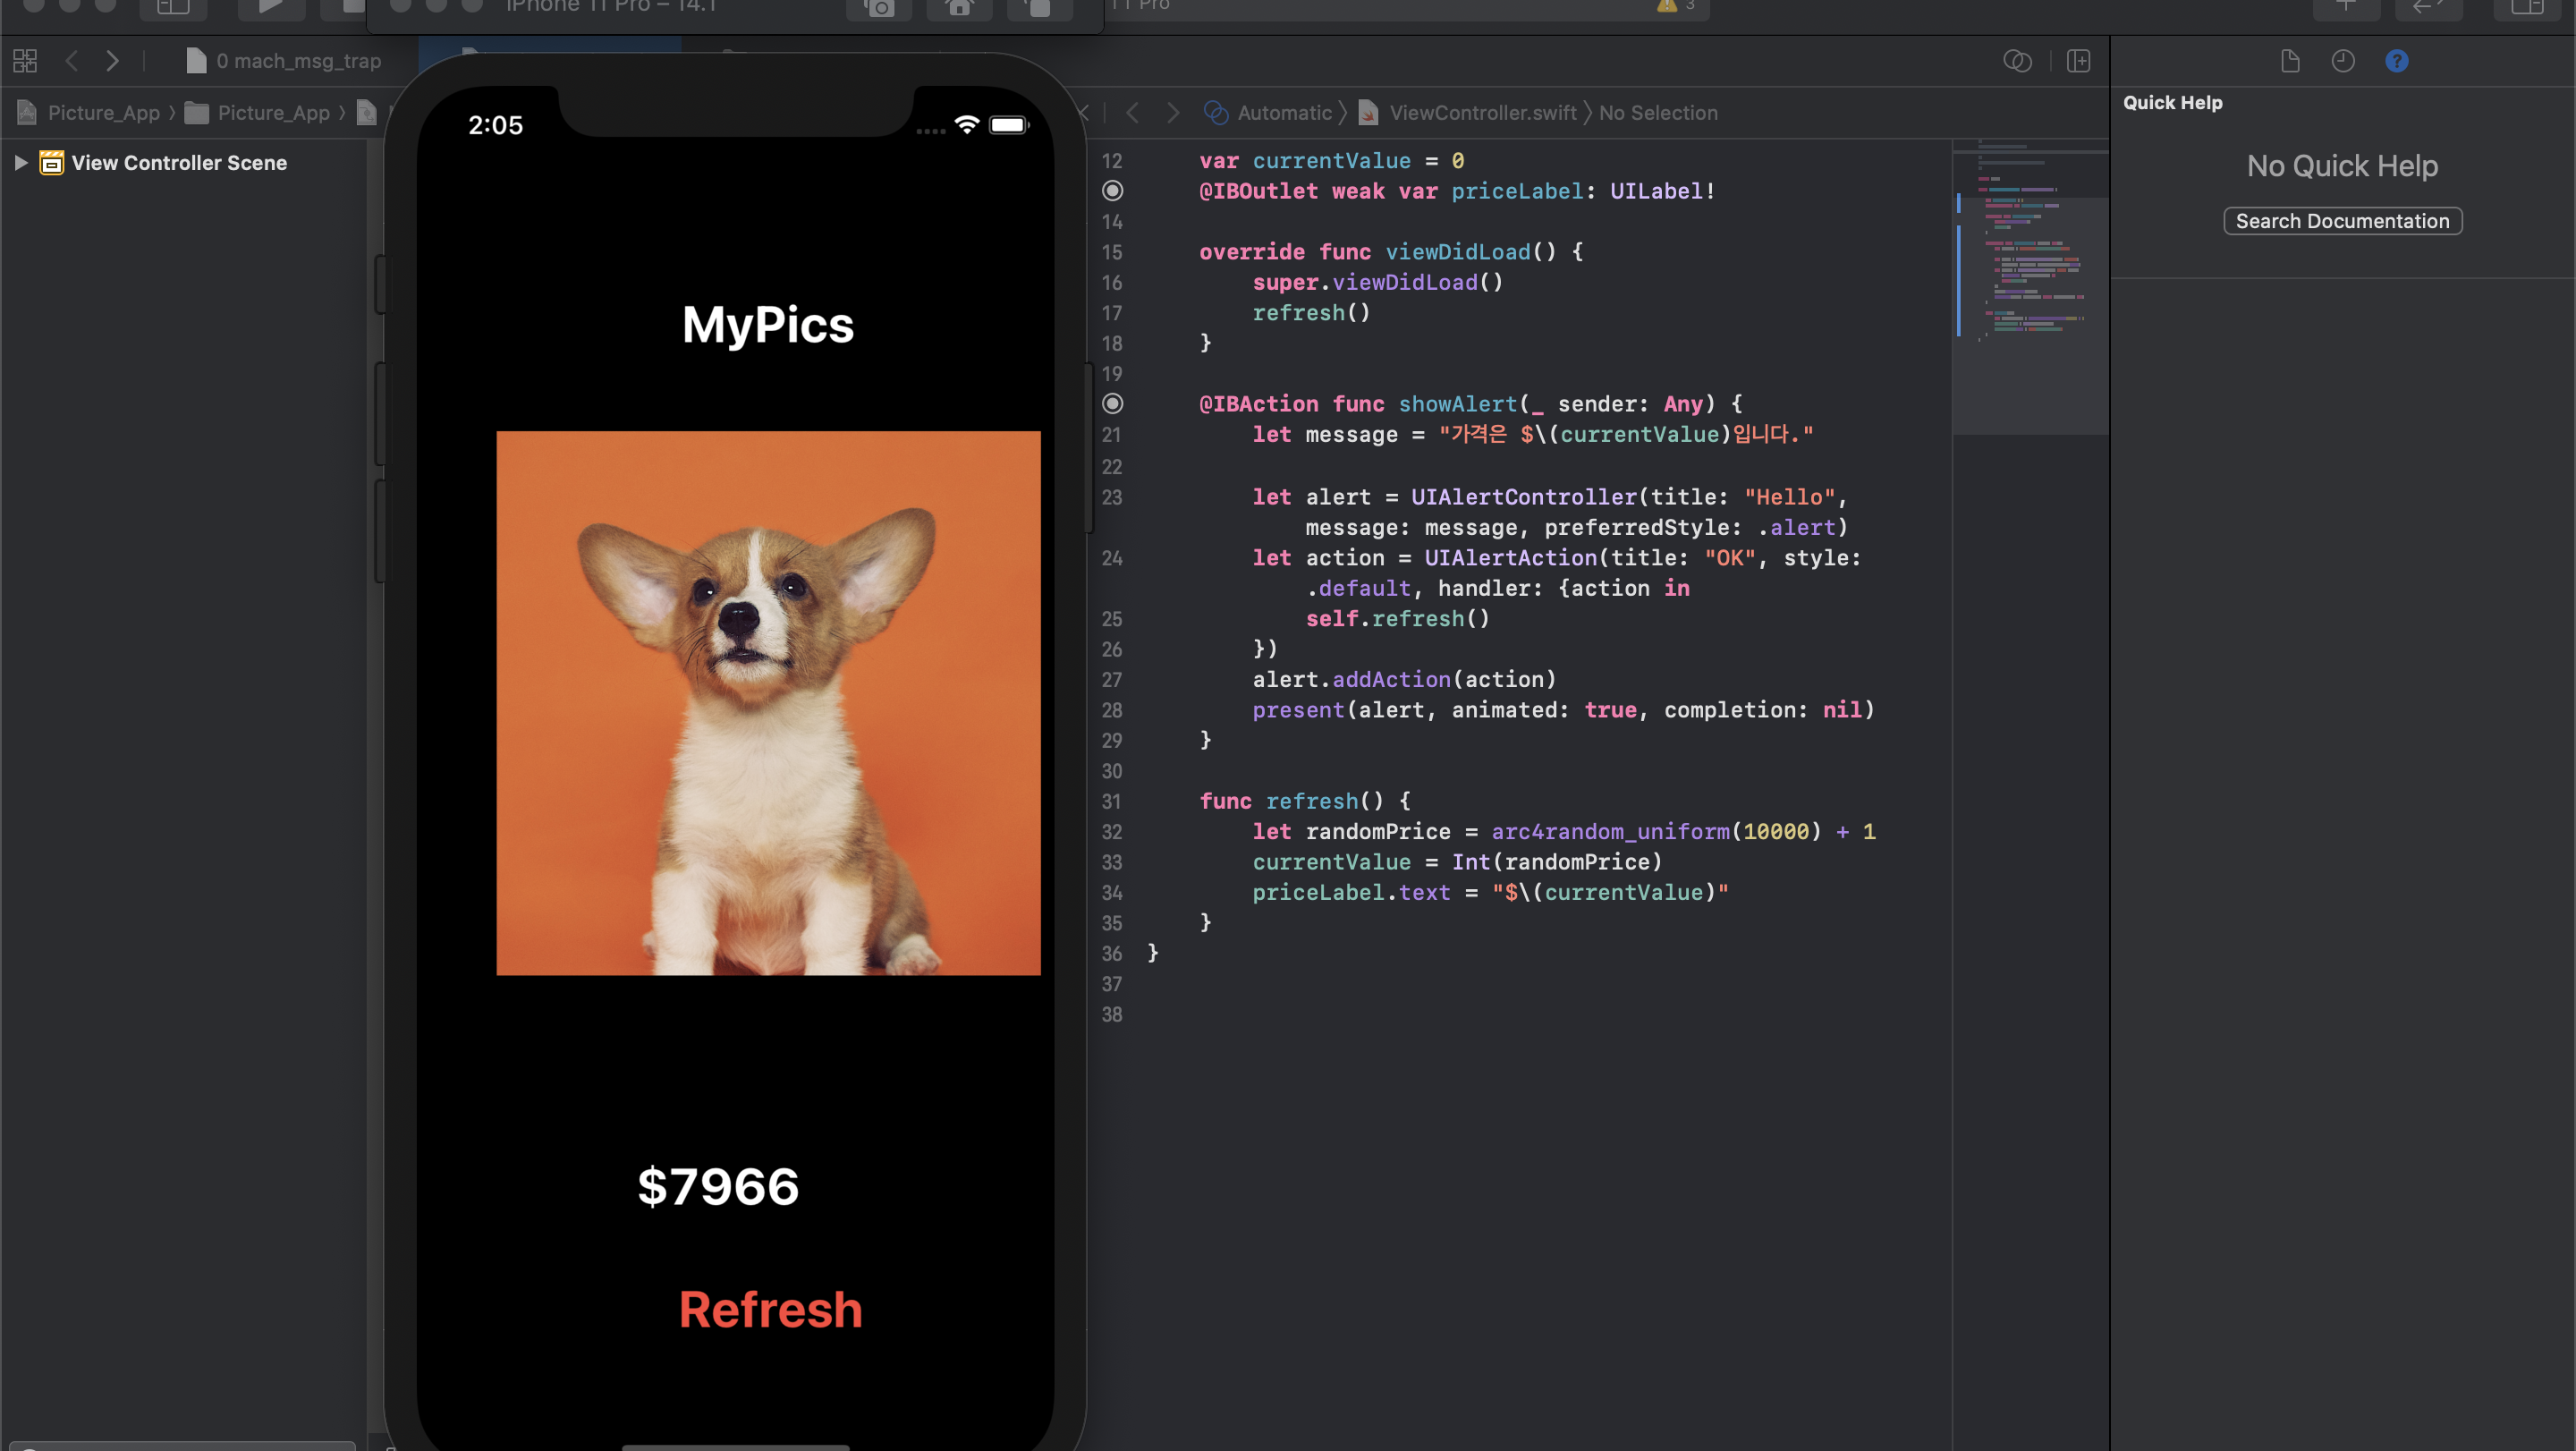Click the priceLabel IBOutlet connection circle
The height and width of the screenshot is (1451, 2576).
tap(1112, 191)
